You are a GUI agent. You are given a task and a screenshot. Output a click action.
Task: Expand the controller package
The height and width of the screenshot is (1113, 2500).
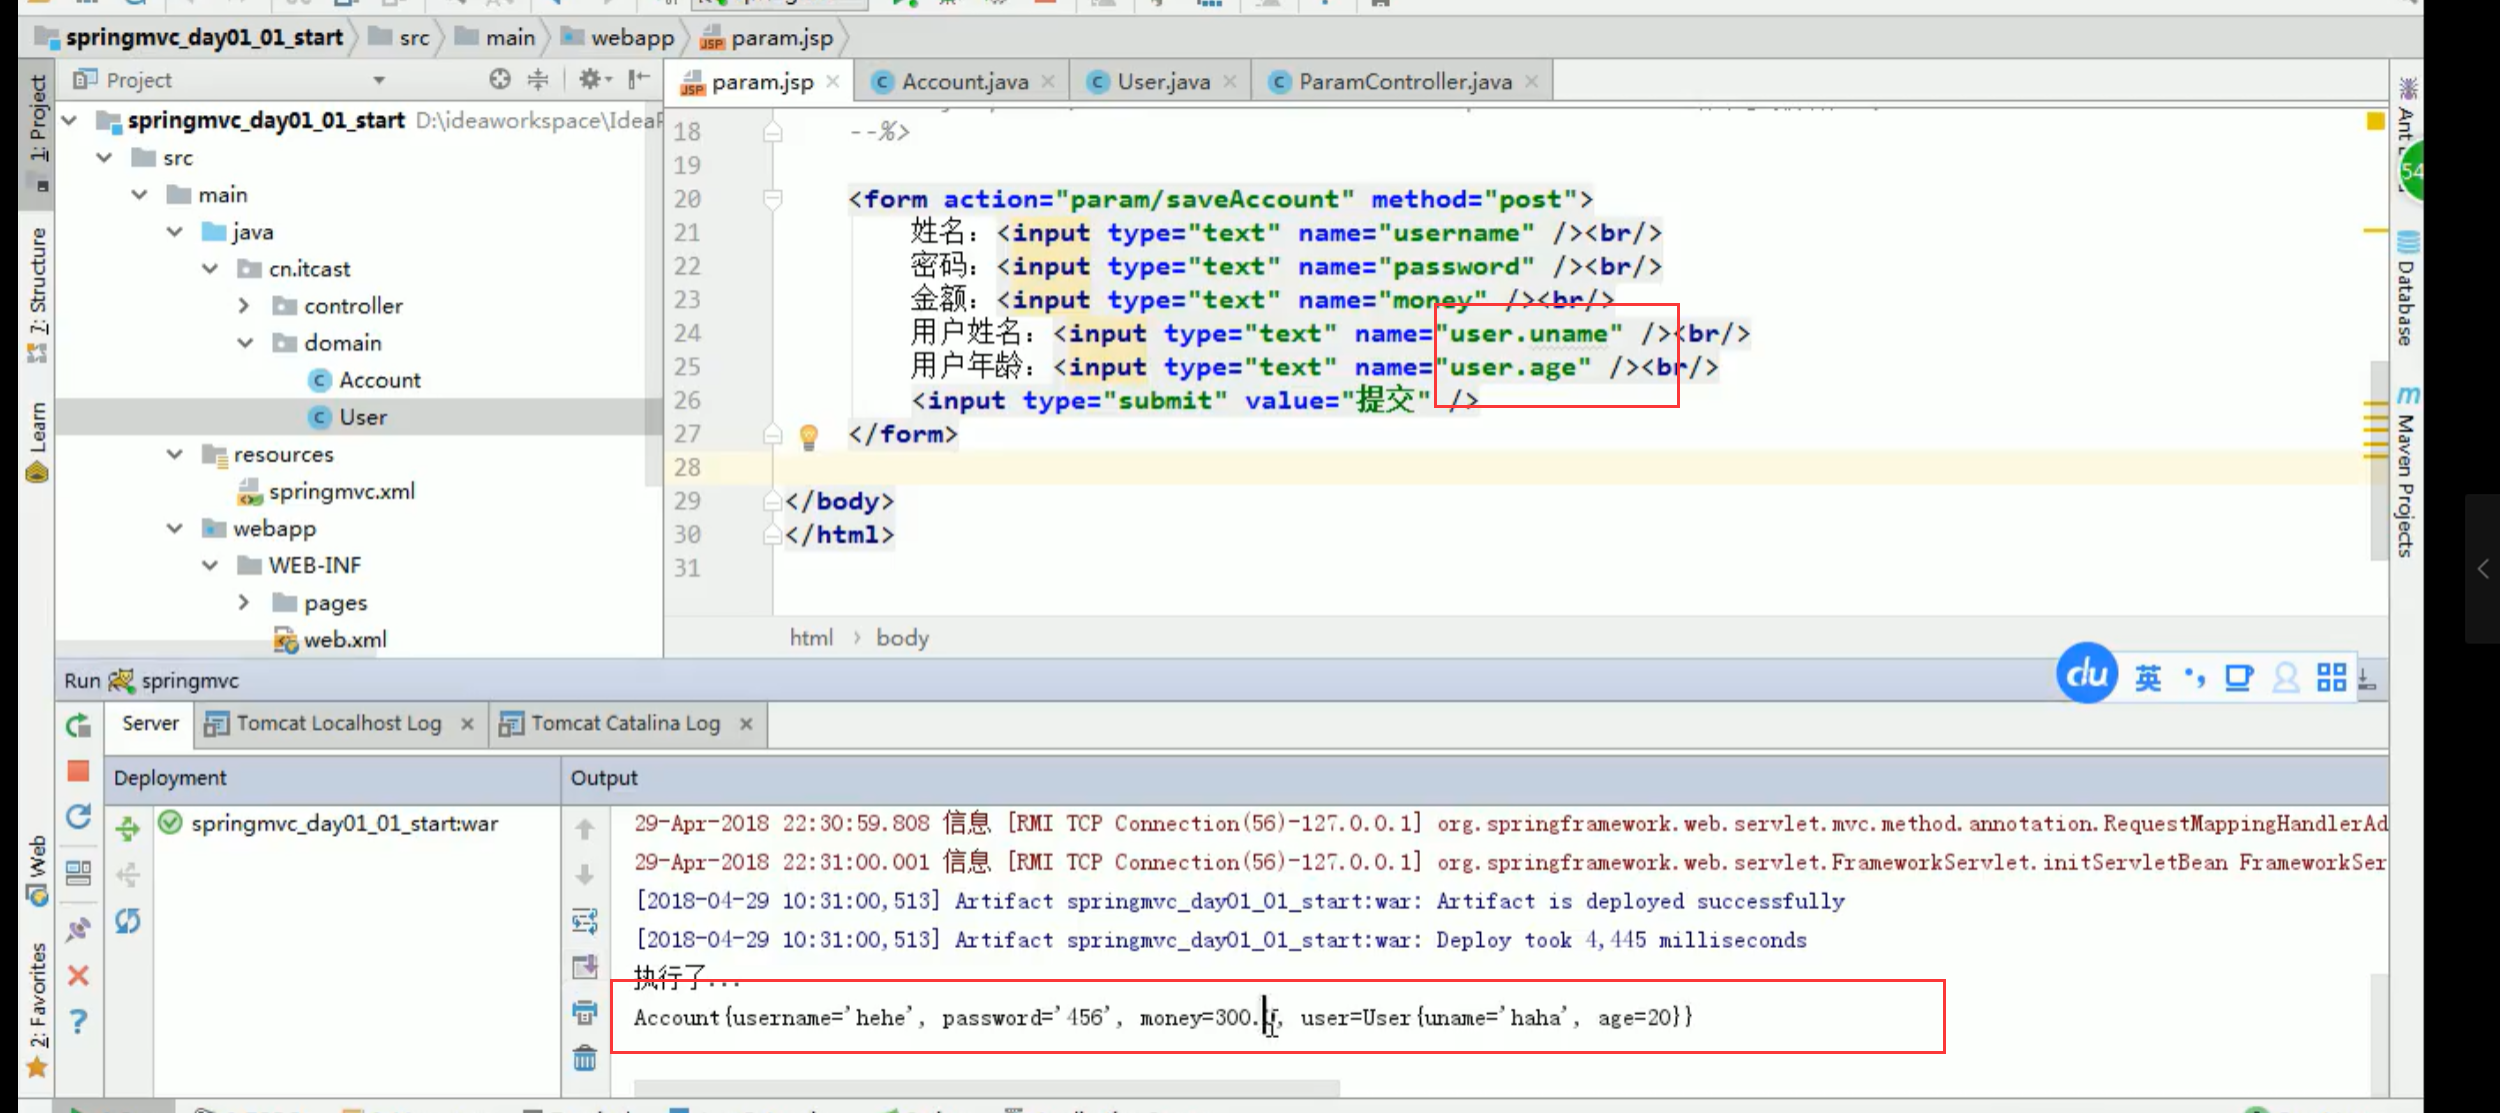(x=244, y=306)
